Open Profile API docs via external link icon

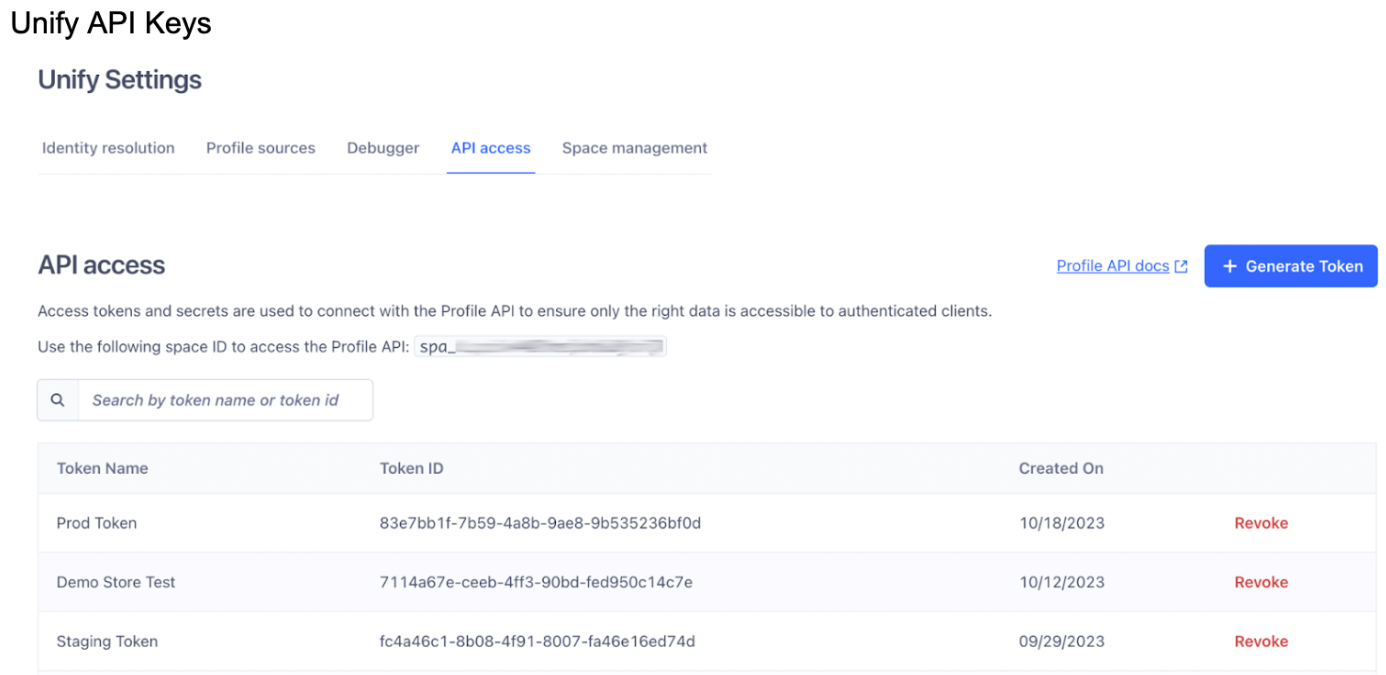1181,266
